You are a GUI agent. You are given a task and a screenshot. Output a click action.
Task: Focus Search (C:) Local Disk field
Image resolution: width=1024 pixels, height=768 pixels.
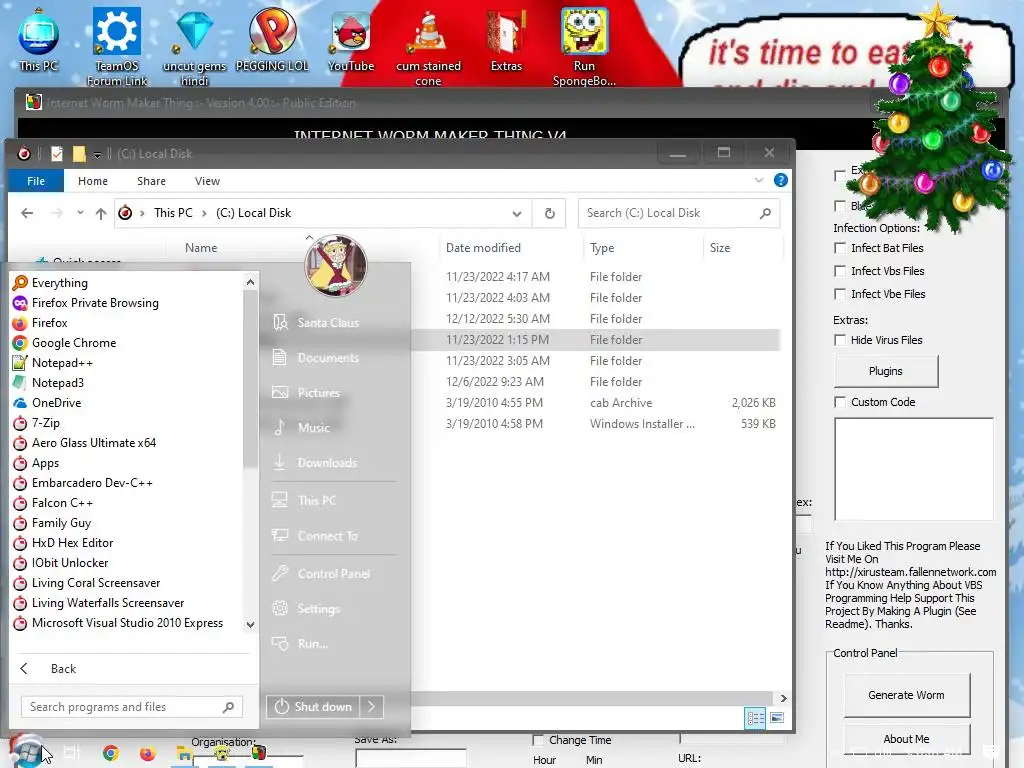click(679, 213)
